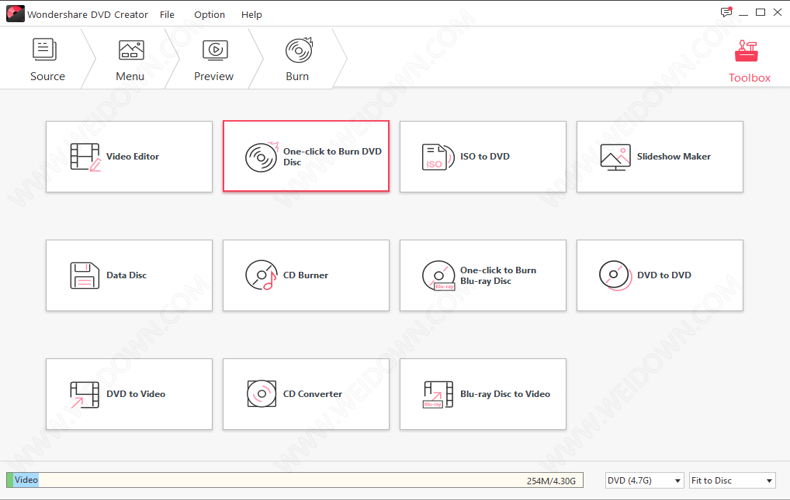Open the Video Editor tool
Viewport: 790px width, 500px height.
(x=129, y=157)
